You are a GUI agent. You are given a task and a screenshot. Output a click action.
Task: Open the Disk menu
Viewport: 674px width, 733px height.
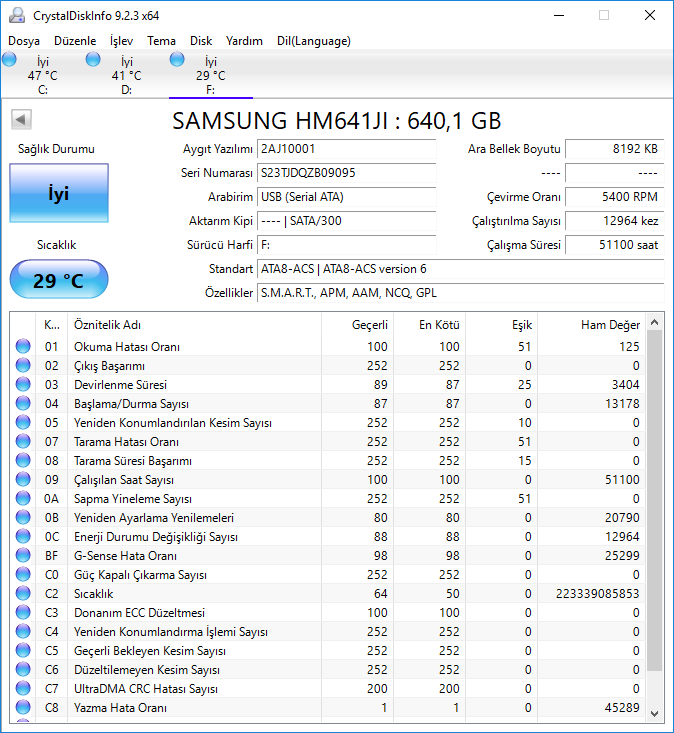[x=201, y=41]
